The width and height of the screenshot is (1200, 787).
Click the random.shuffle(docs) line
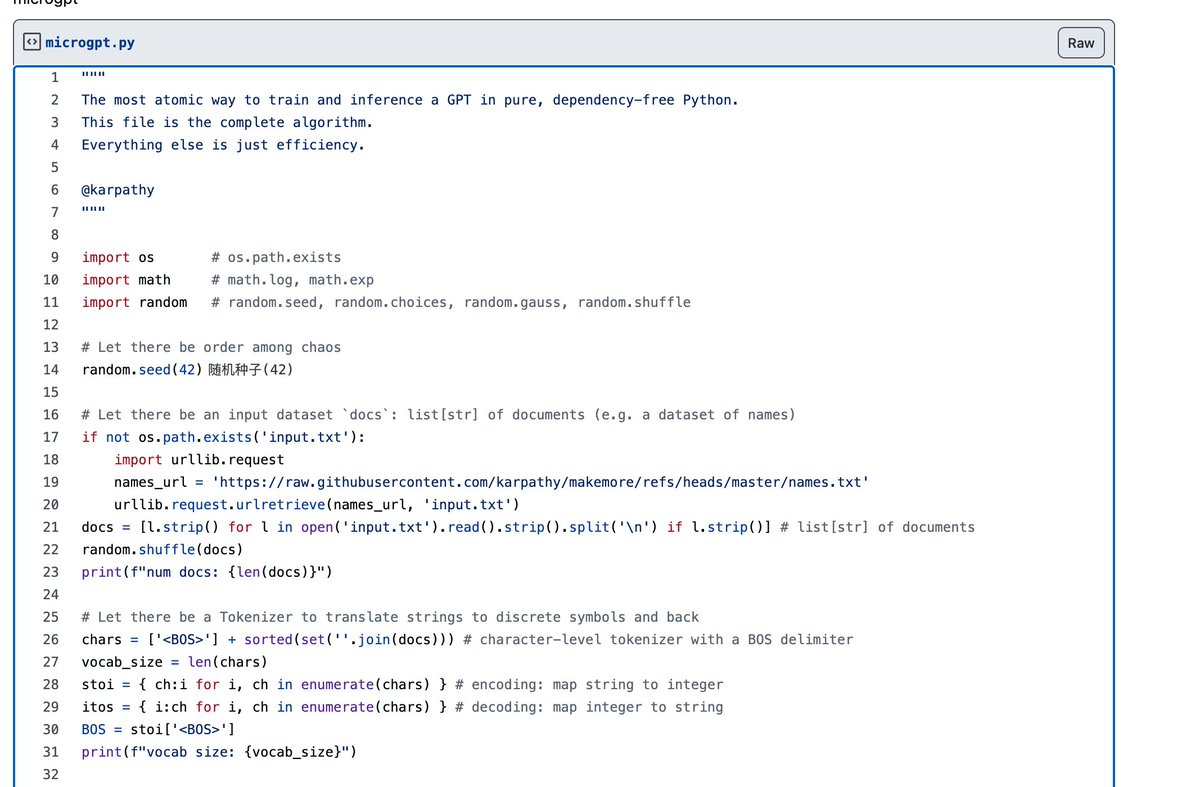pyautogui.click(x=162, y=550)
